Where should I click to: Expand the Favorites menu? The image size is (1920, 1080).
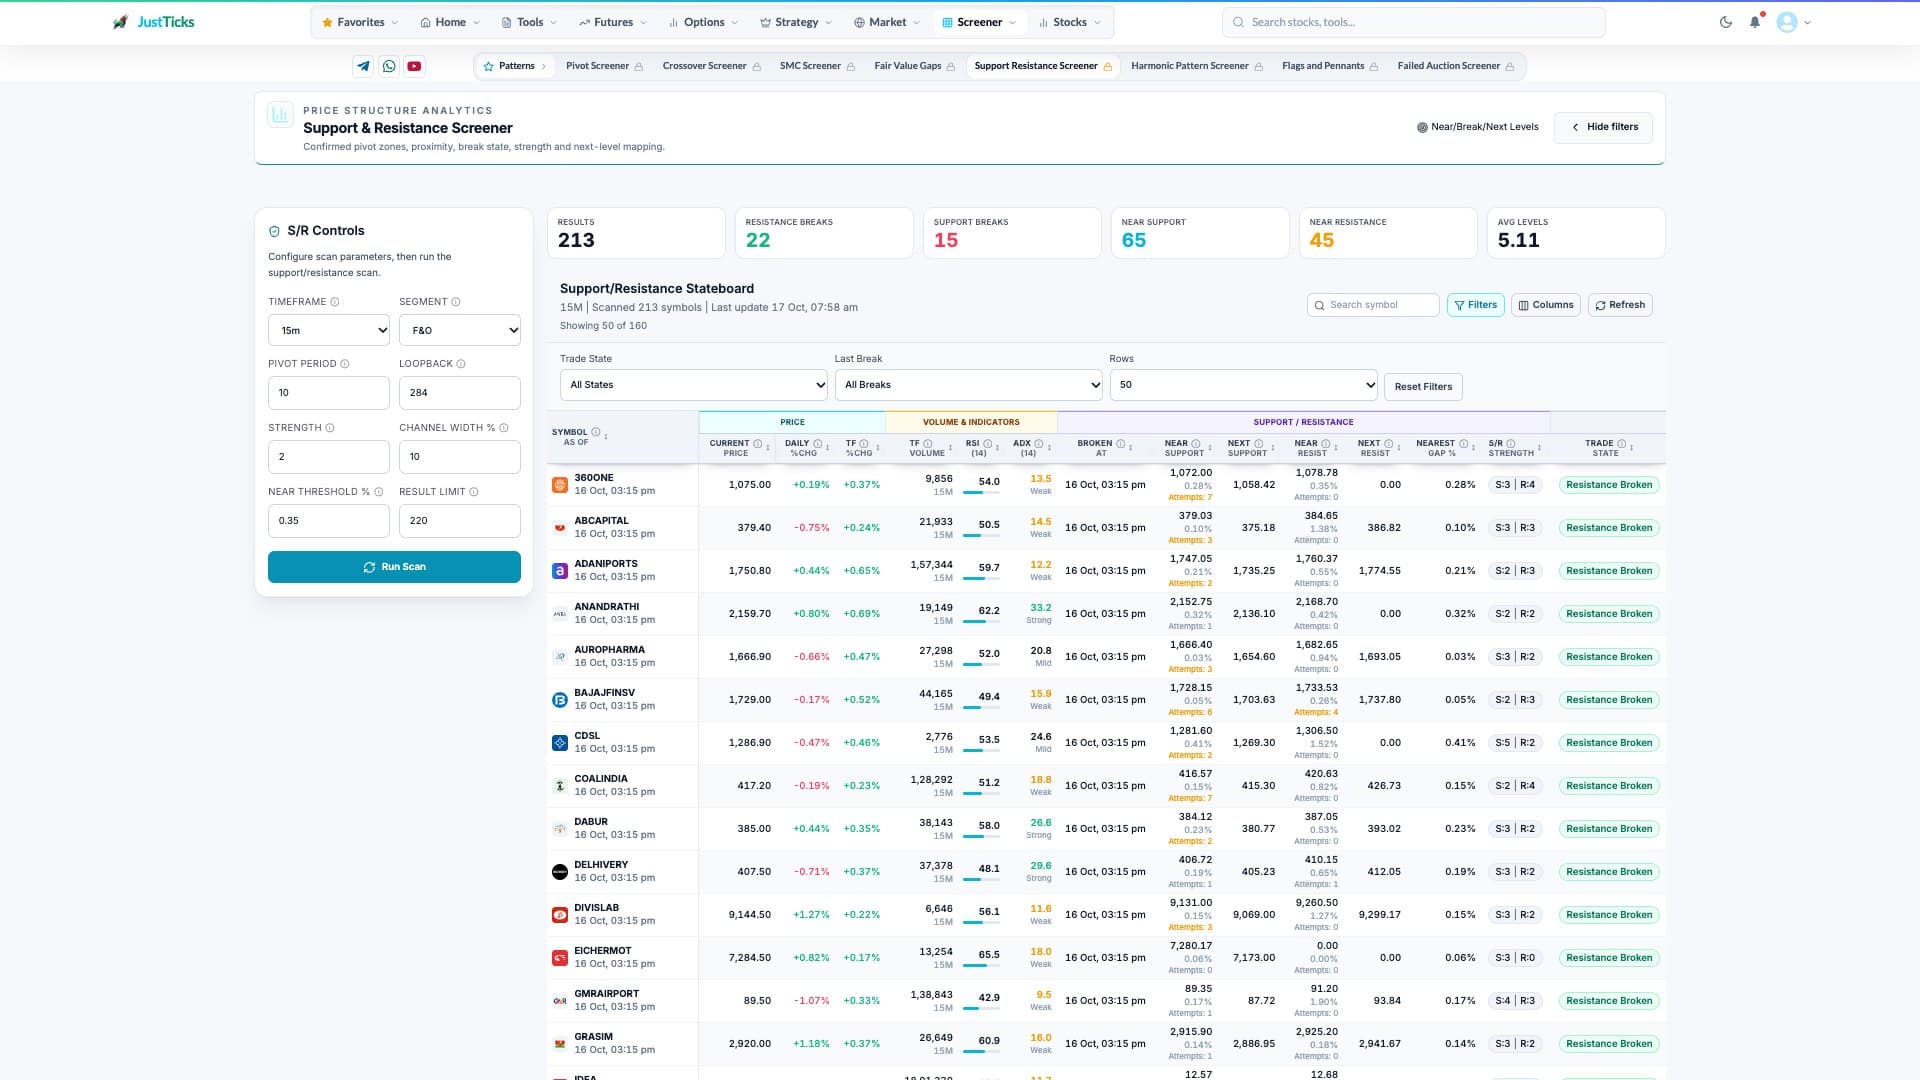360,22
